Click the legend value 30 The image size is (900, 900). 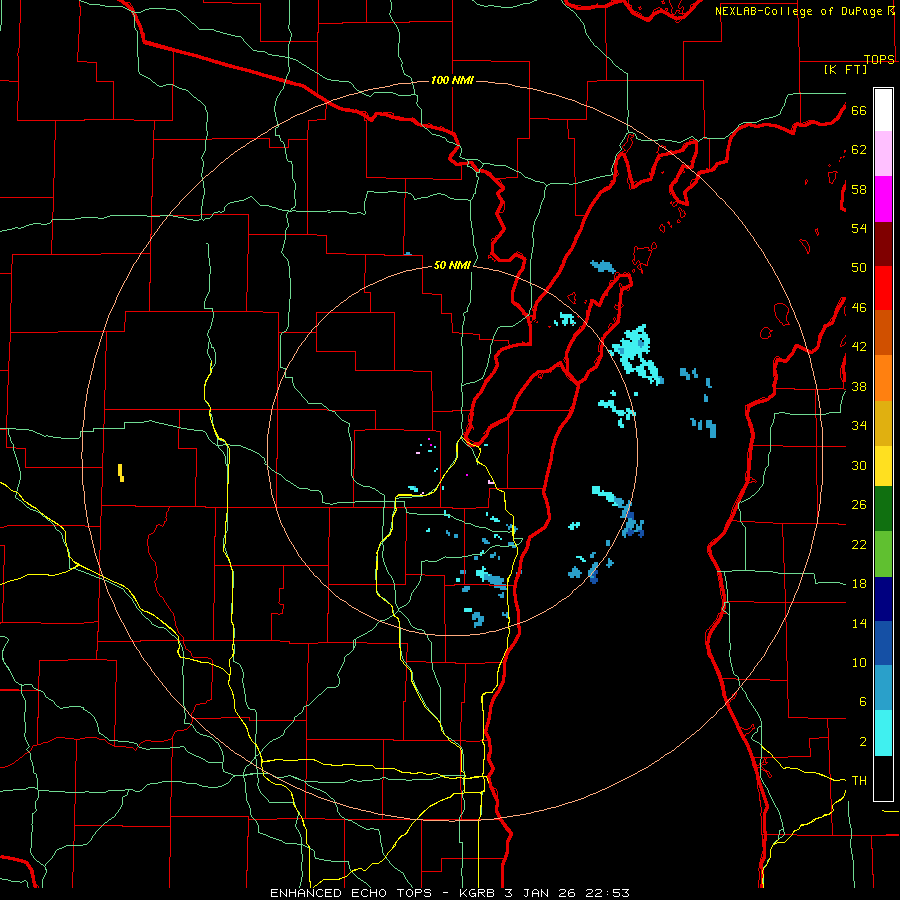click(859, 465)
